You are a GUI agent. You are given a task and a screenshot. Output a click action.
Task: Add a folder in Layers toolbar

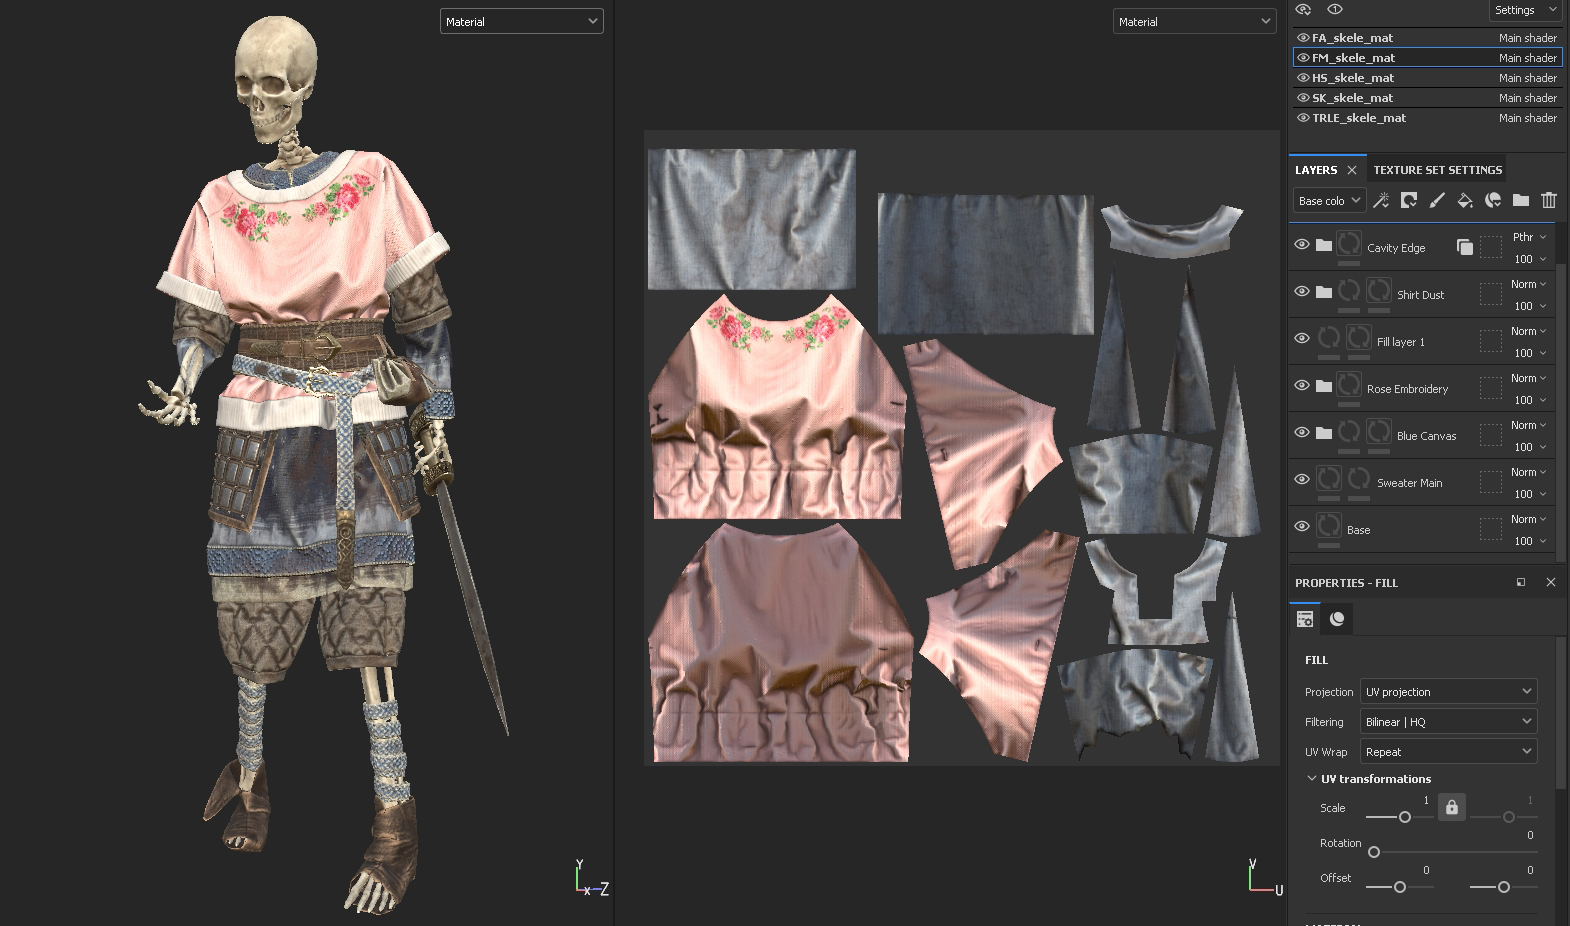(1521, 201)
